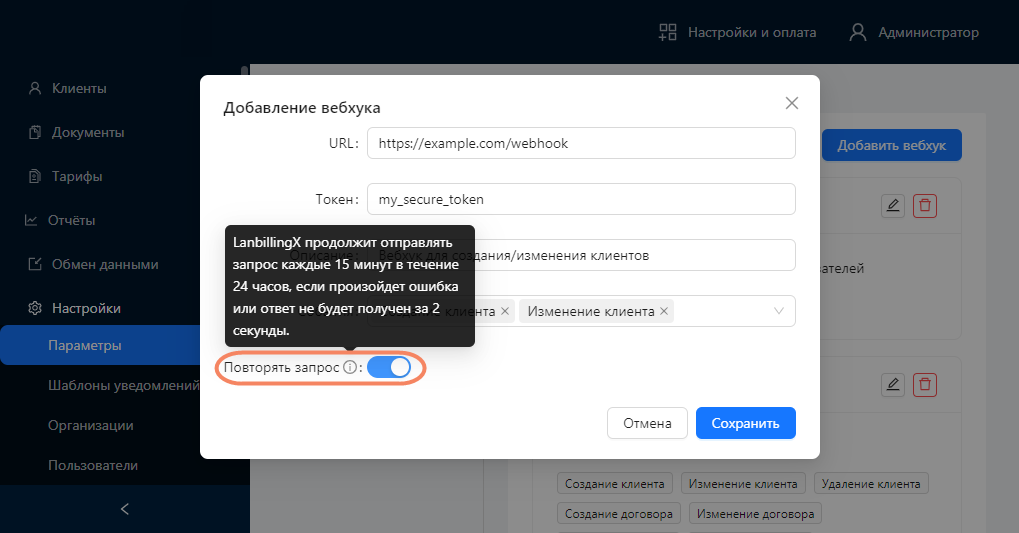
Task: Click the 'Удаление клиента' tag on the webhook card
Action: pyautogui.click(x=871, y=484)
